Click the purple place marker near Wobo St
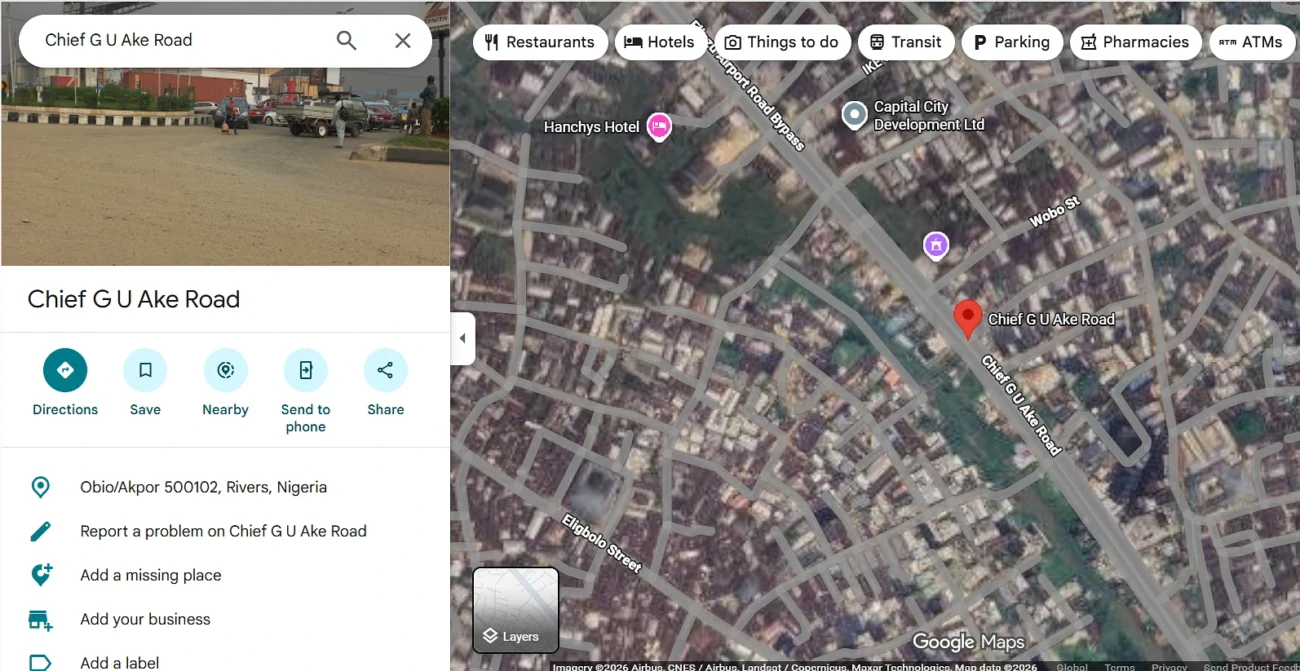 (935, 245)
